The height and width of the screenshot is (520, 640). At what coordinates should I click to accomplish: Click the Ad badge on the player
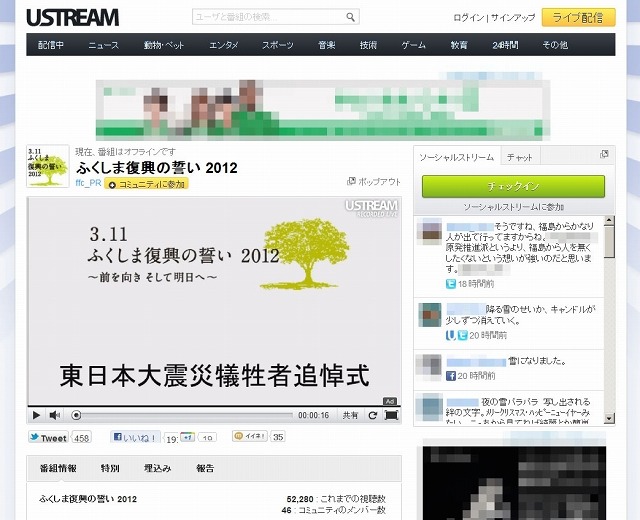390,401
